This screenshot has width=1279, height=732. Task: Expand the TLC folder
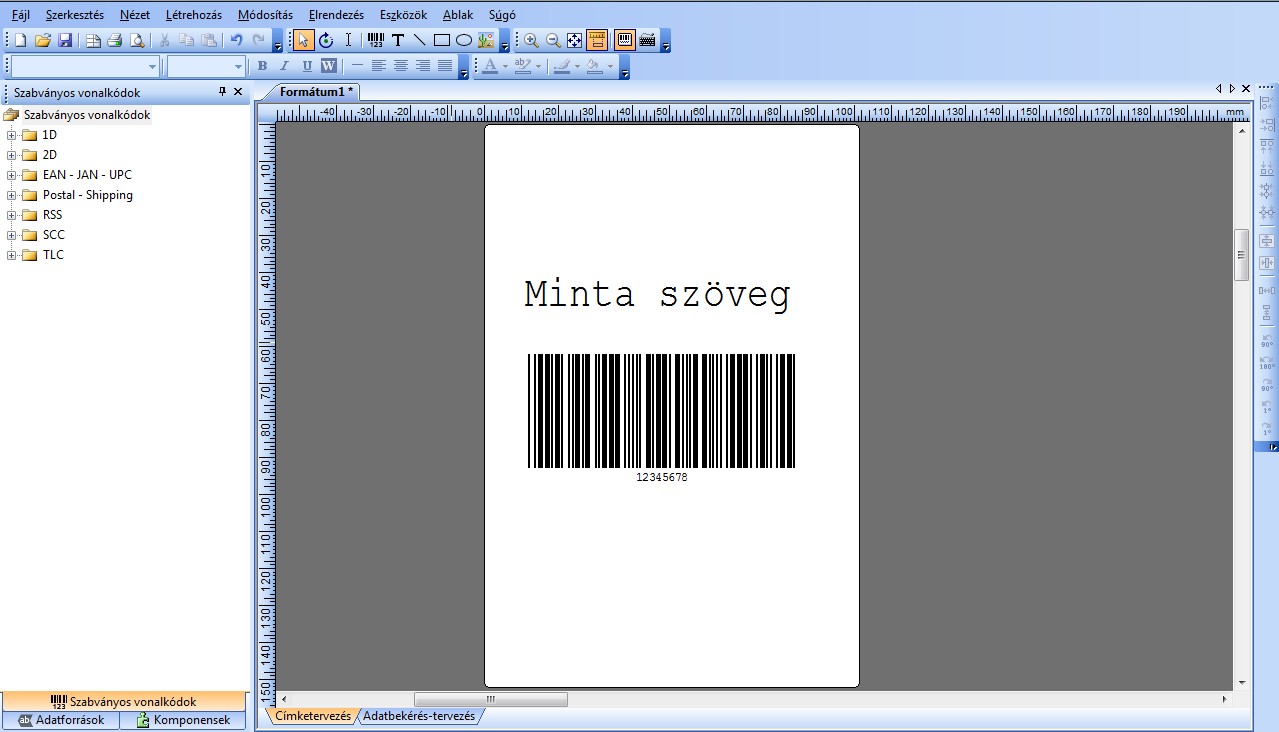pos(12,255)
